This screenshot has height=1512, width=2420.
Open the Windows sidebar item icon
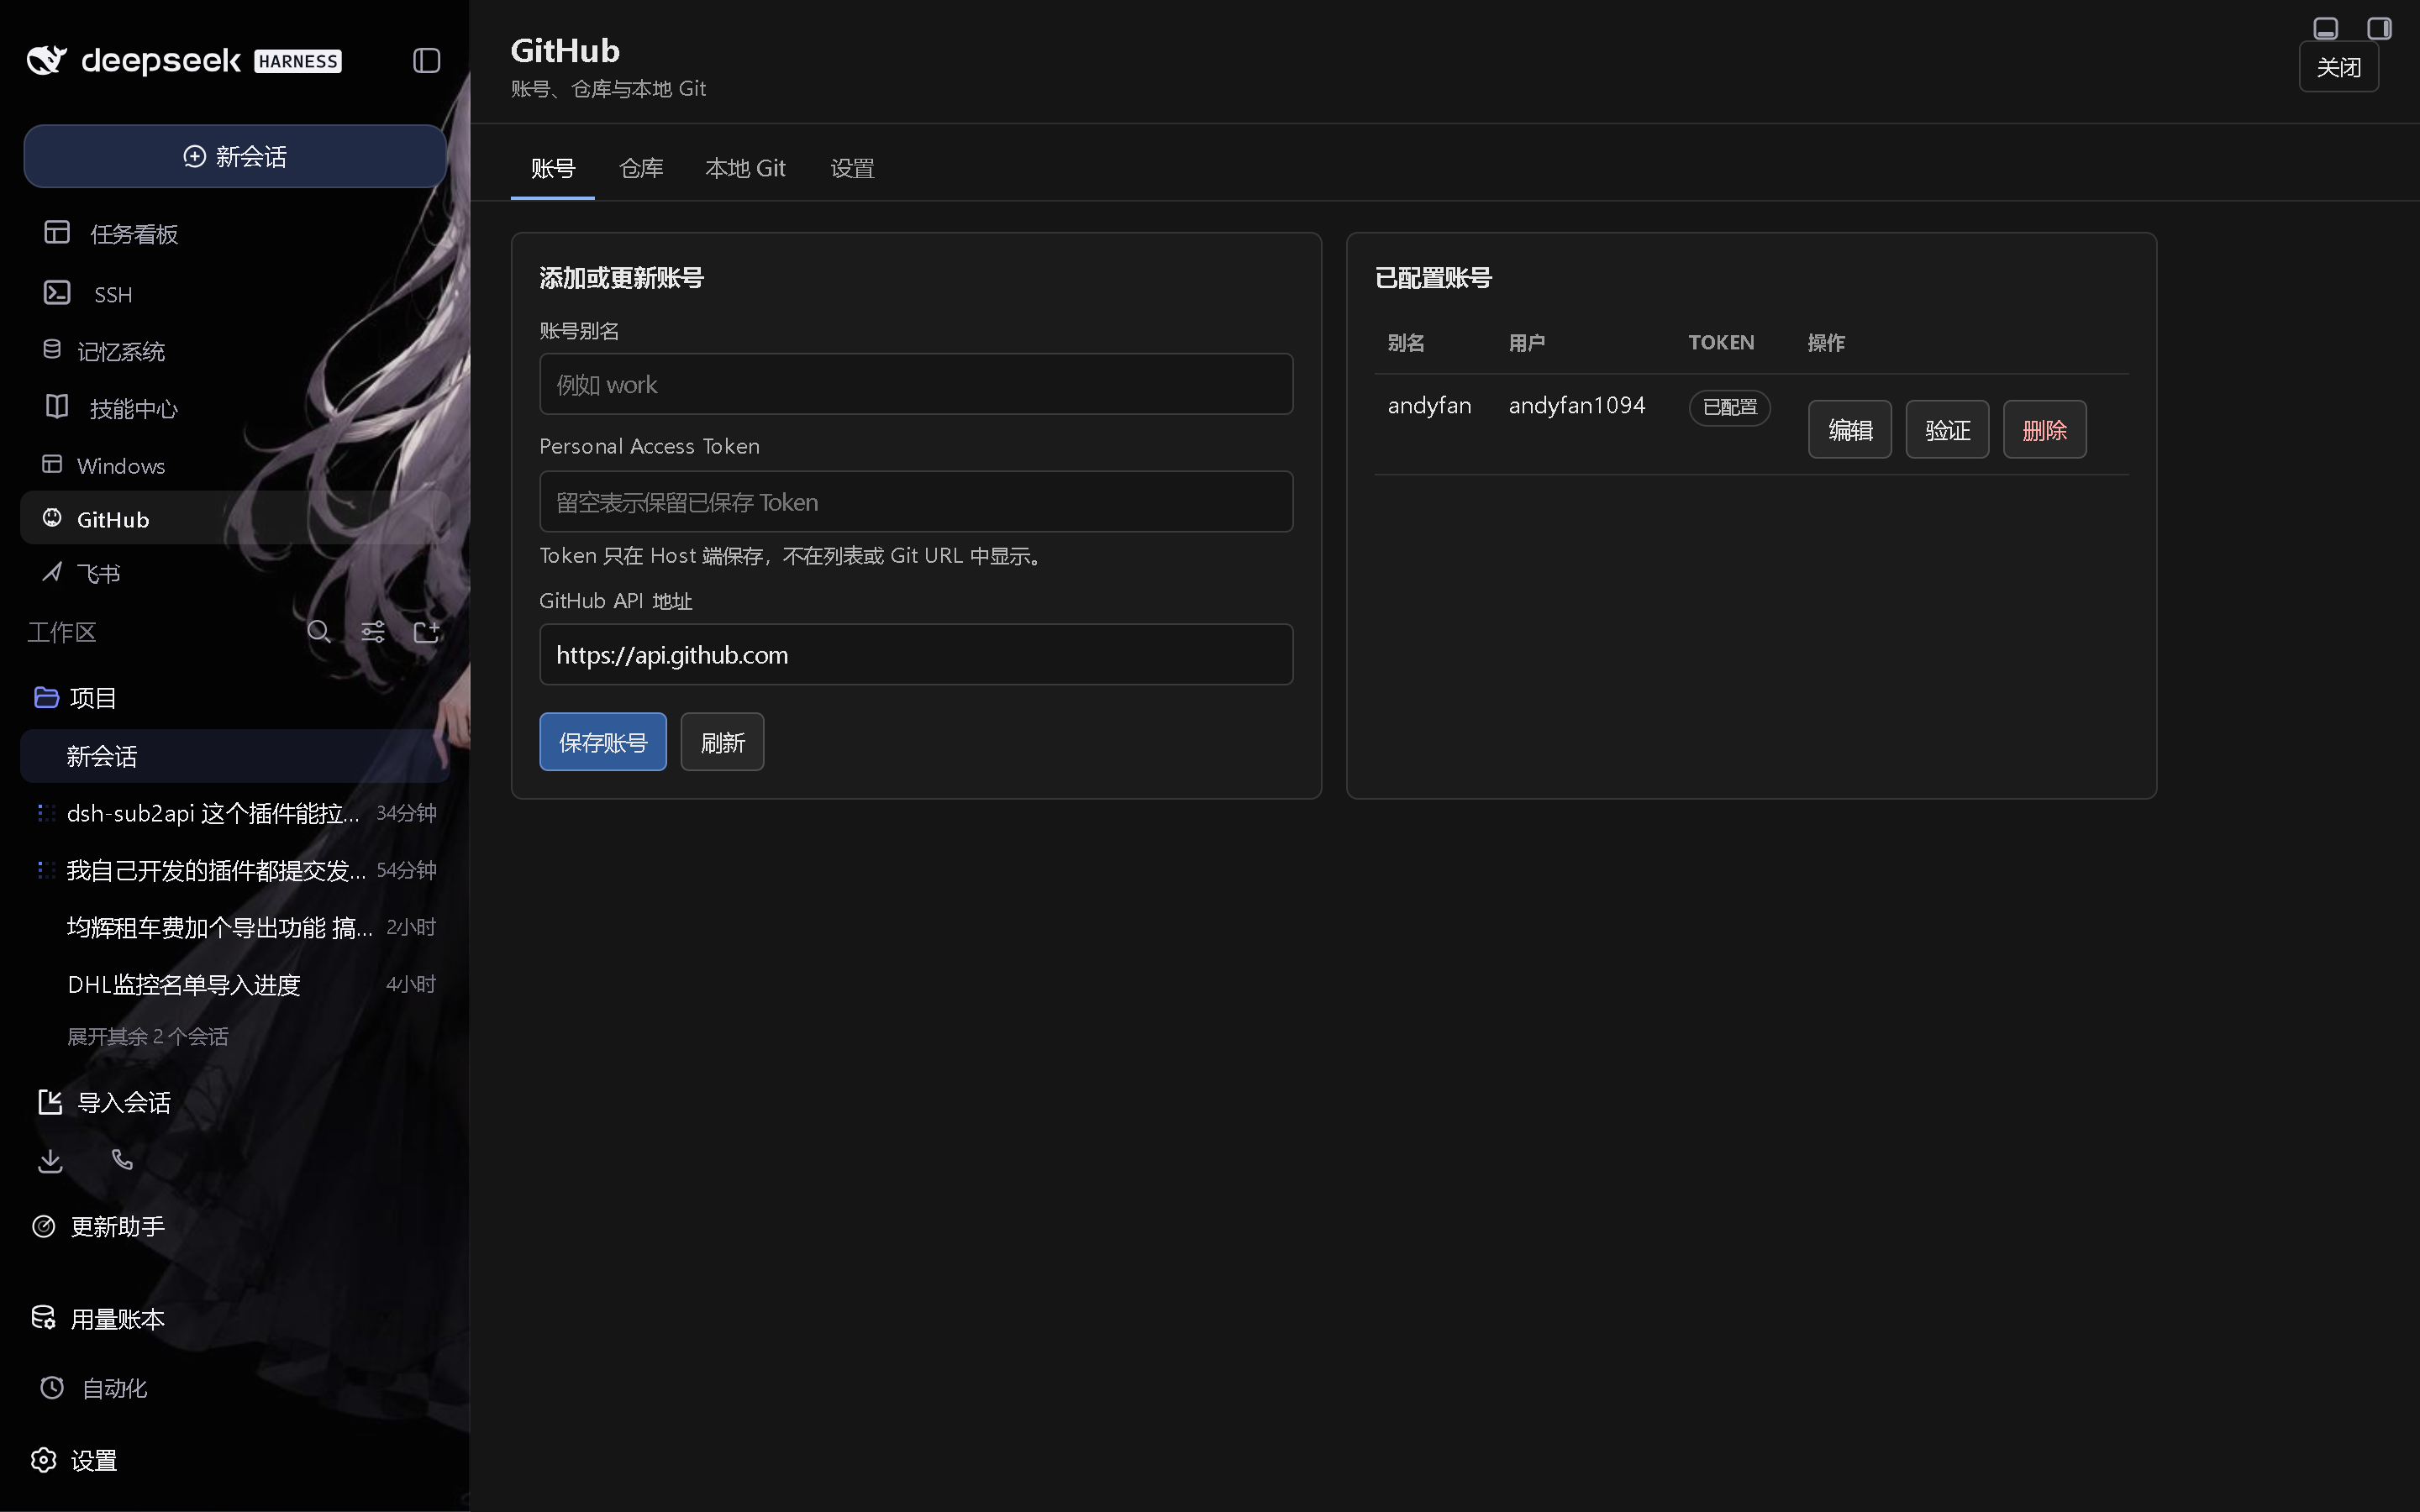pyautogui.click(x=52, y=464)
